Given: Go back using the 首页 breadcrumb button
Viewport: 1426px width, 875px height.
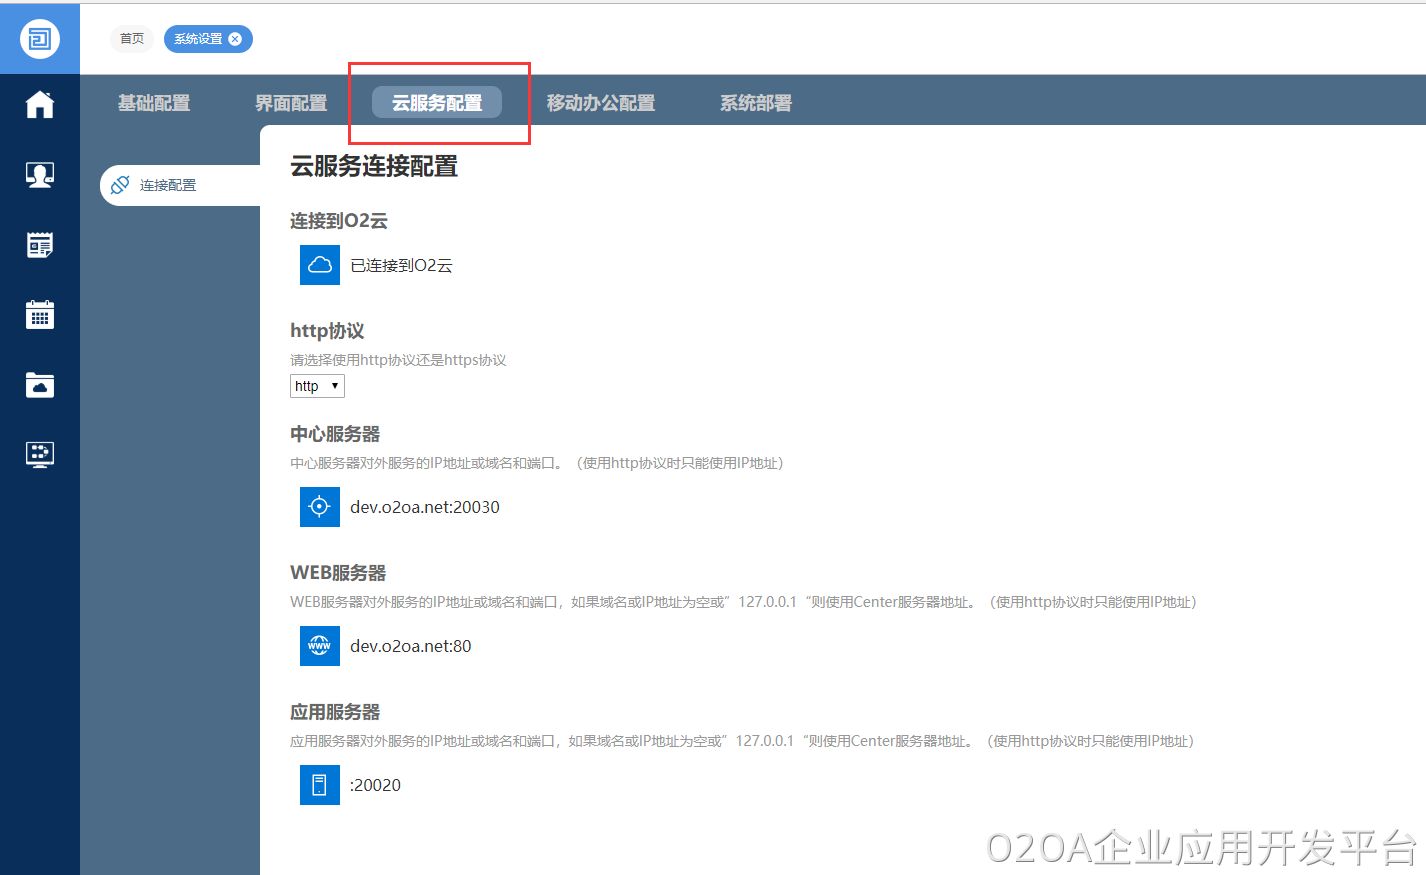Looking at the screenshot, I should [131, 38].
